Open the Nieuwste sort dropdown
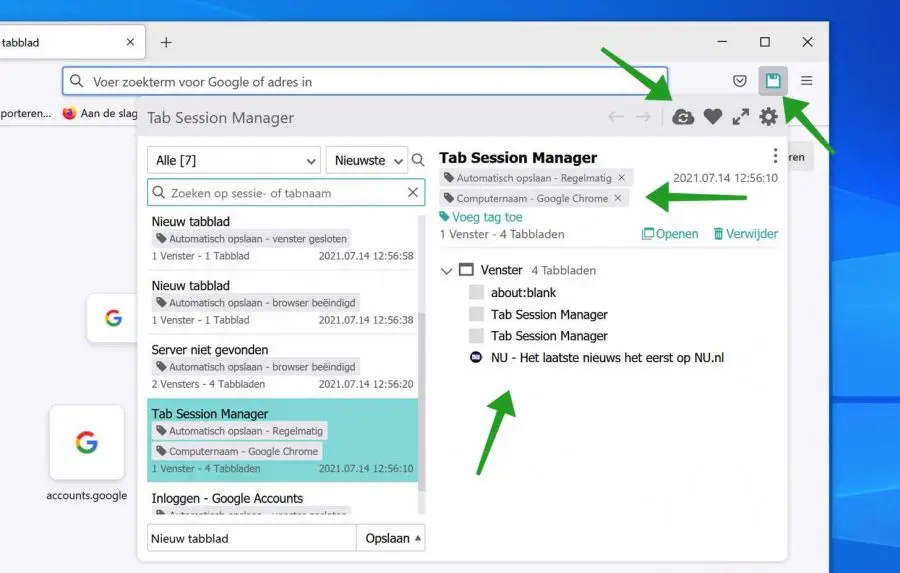Image resolution: width=900 pixels, height=573 pixels. [x=367, y=160]
